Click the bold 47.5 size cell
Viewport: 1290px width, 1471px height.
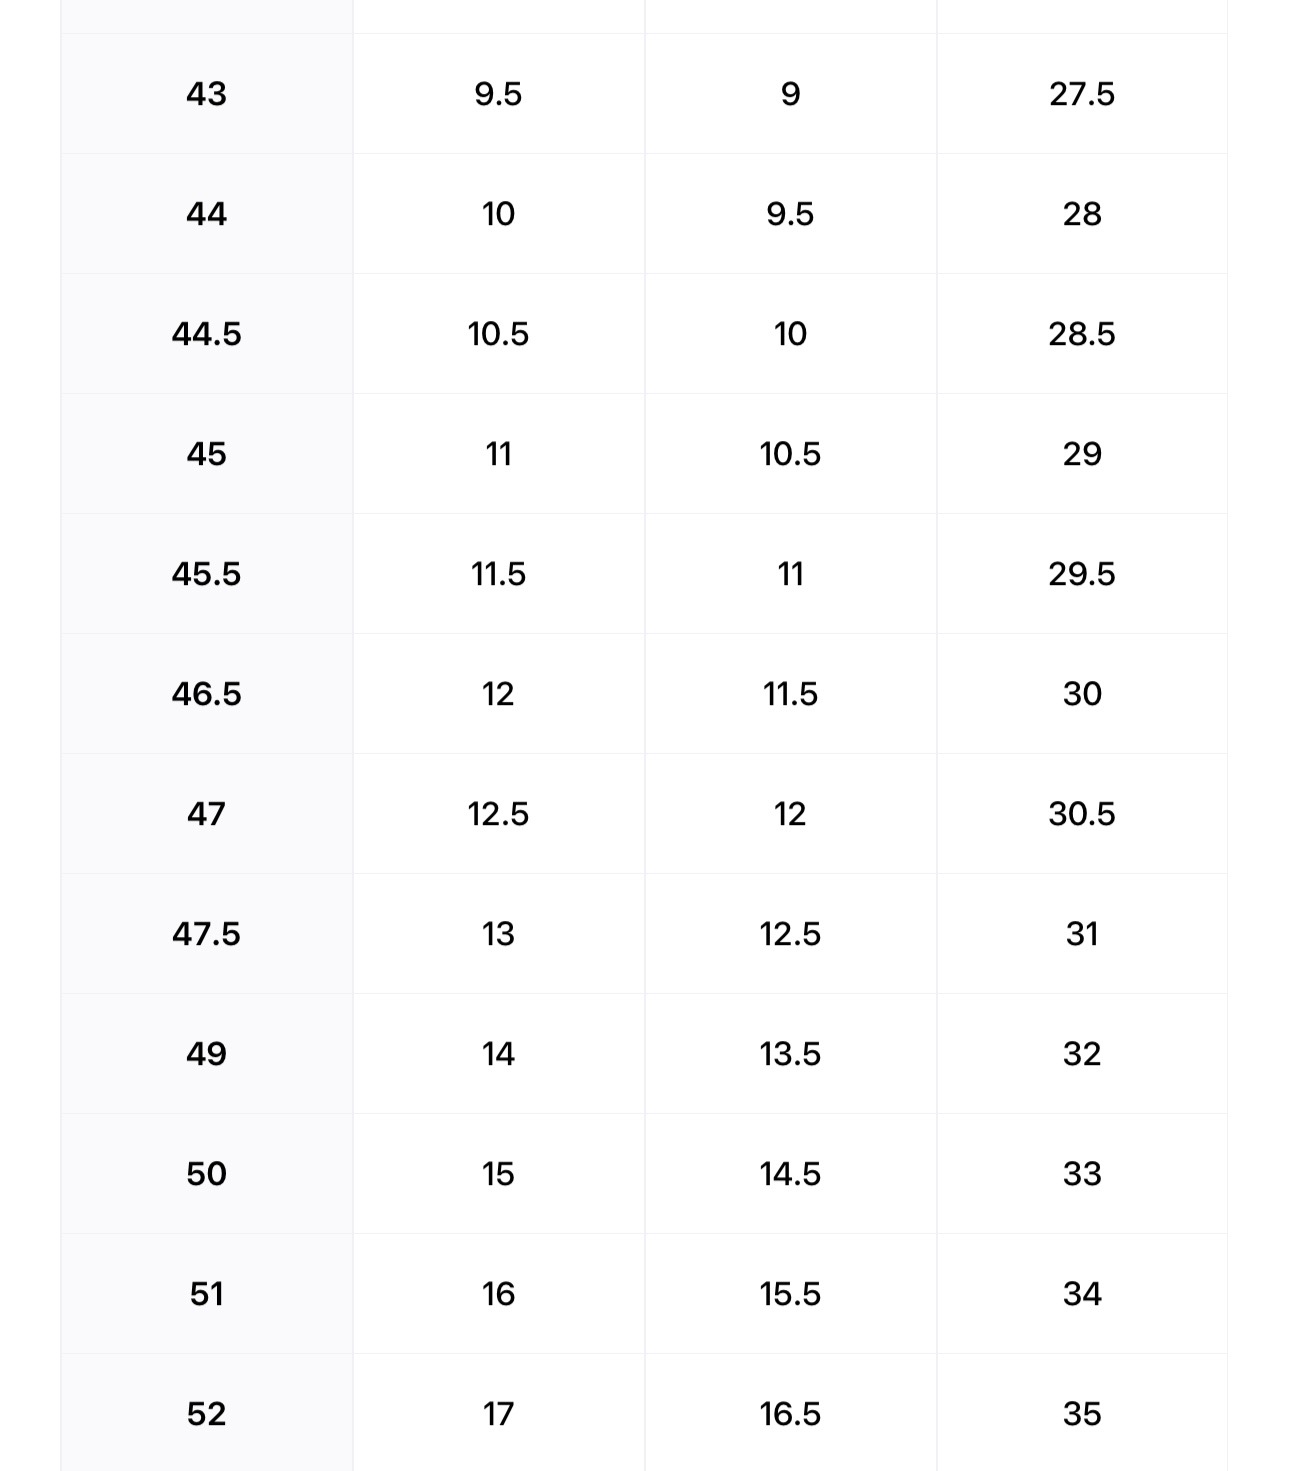(x=206, y=934)
